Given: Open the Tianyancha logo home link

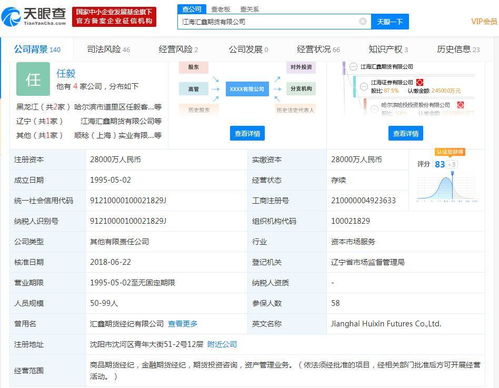Looking at the screenshot, I should point(34,16).
